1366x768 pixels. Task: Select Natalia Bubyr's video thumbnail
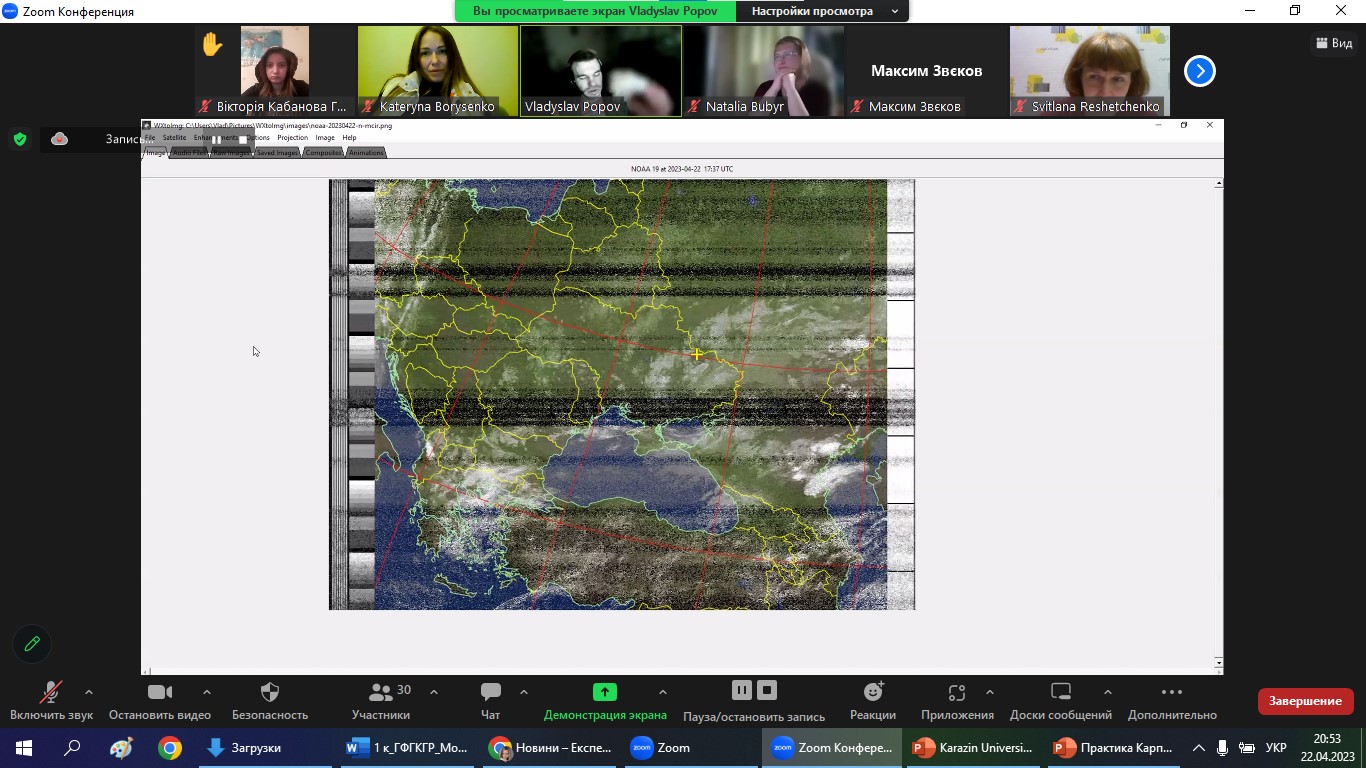click(763, 71)
